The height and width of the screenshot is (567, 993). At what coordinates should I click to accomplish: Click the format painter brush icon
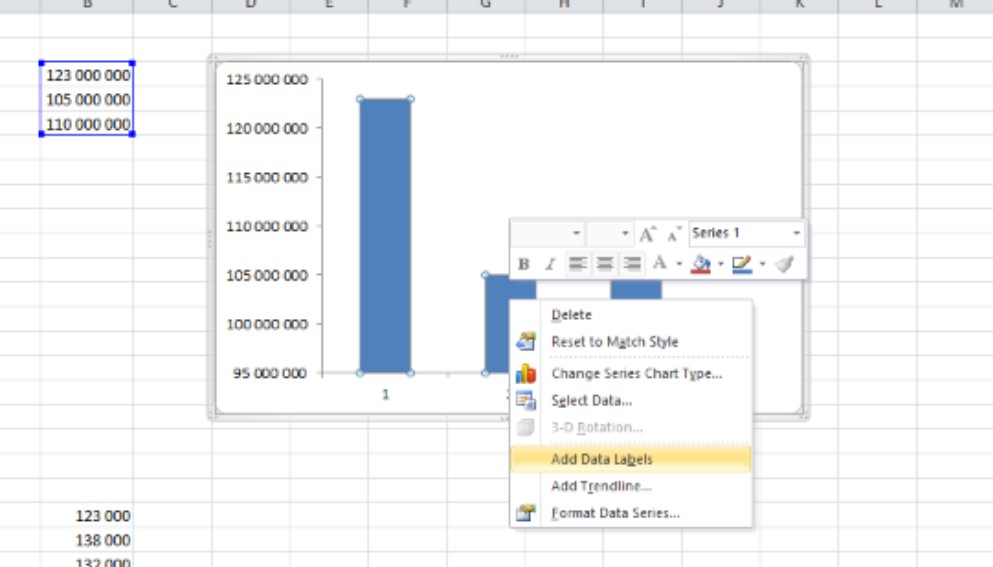pyautogui.click(x=784, y=264)
